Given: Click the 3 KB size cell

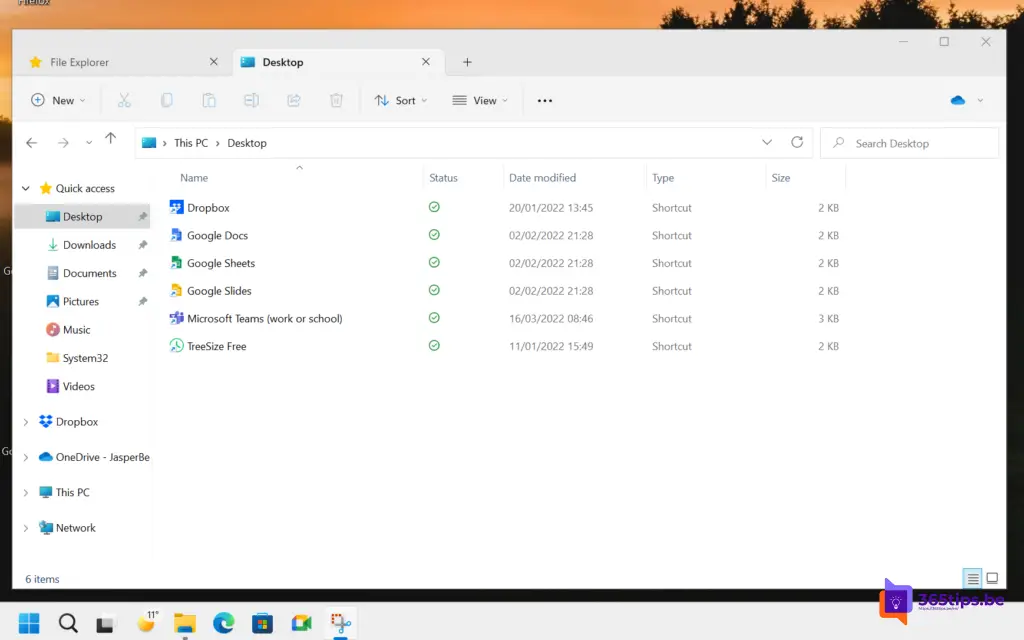Looking at the screenshot, I should click(828, 319).
